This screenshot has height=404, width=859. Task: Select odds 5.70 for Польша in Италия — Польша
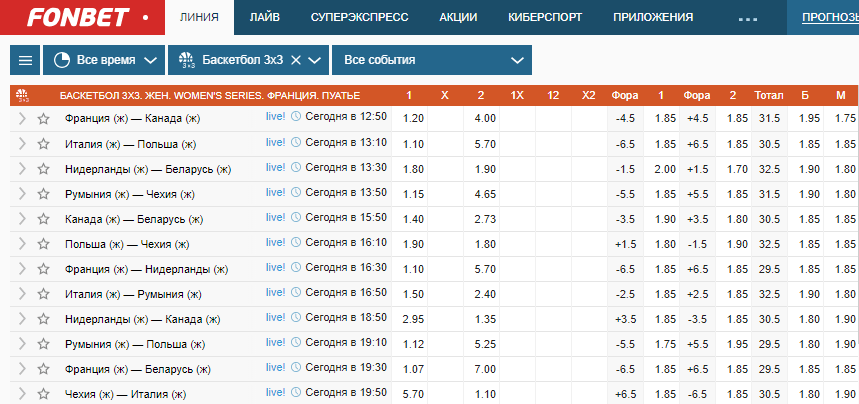(481, 144)
